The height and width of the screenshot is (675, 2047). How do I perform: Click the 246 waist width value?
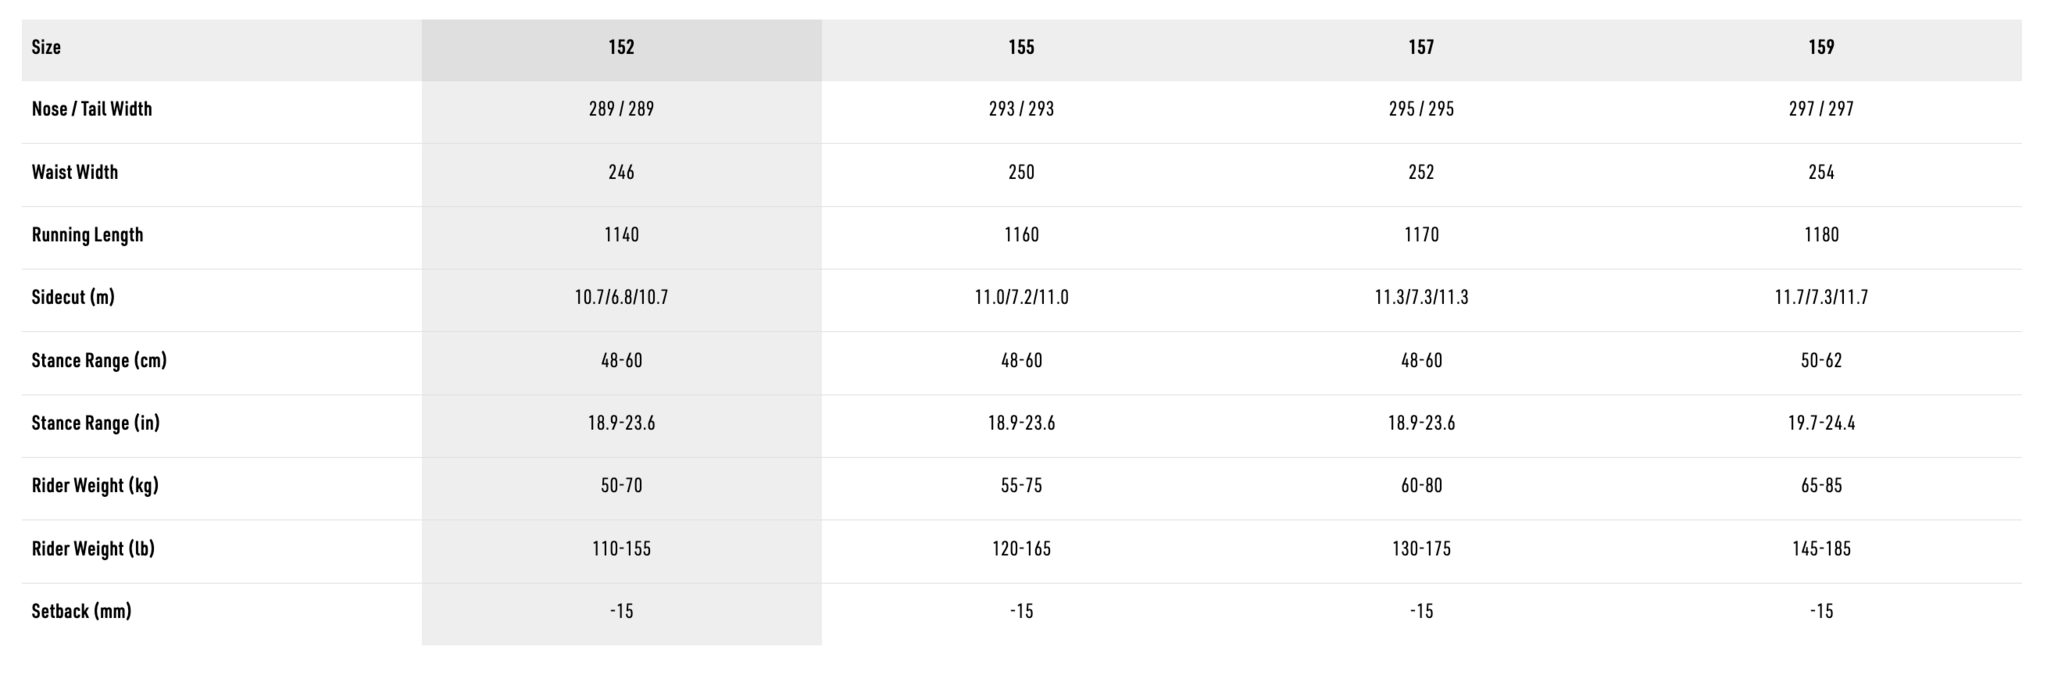click(621, 172)
